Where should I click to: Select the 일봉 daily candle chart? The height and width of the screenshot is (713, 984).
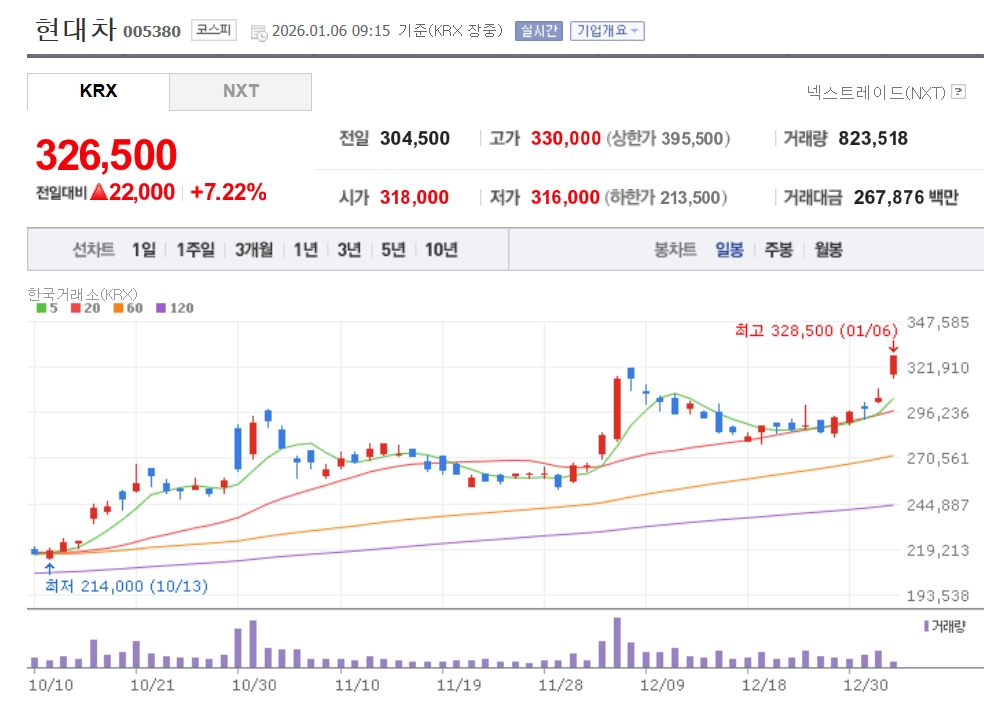coord(729,250)
